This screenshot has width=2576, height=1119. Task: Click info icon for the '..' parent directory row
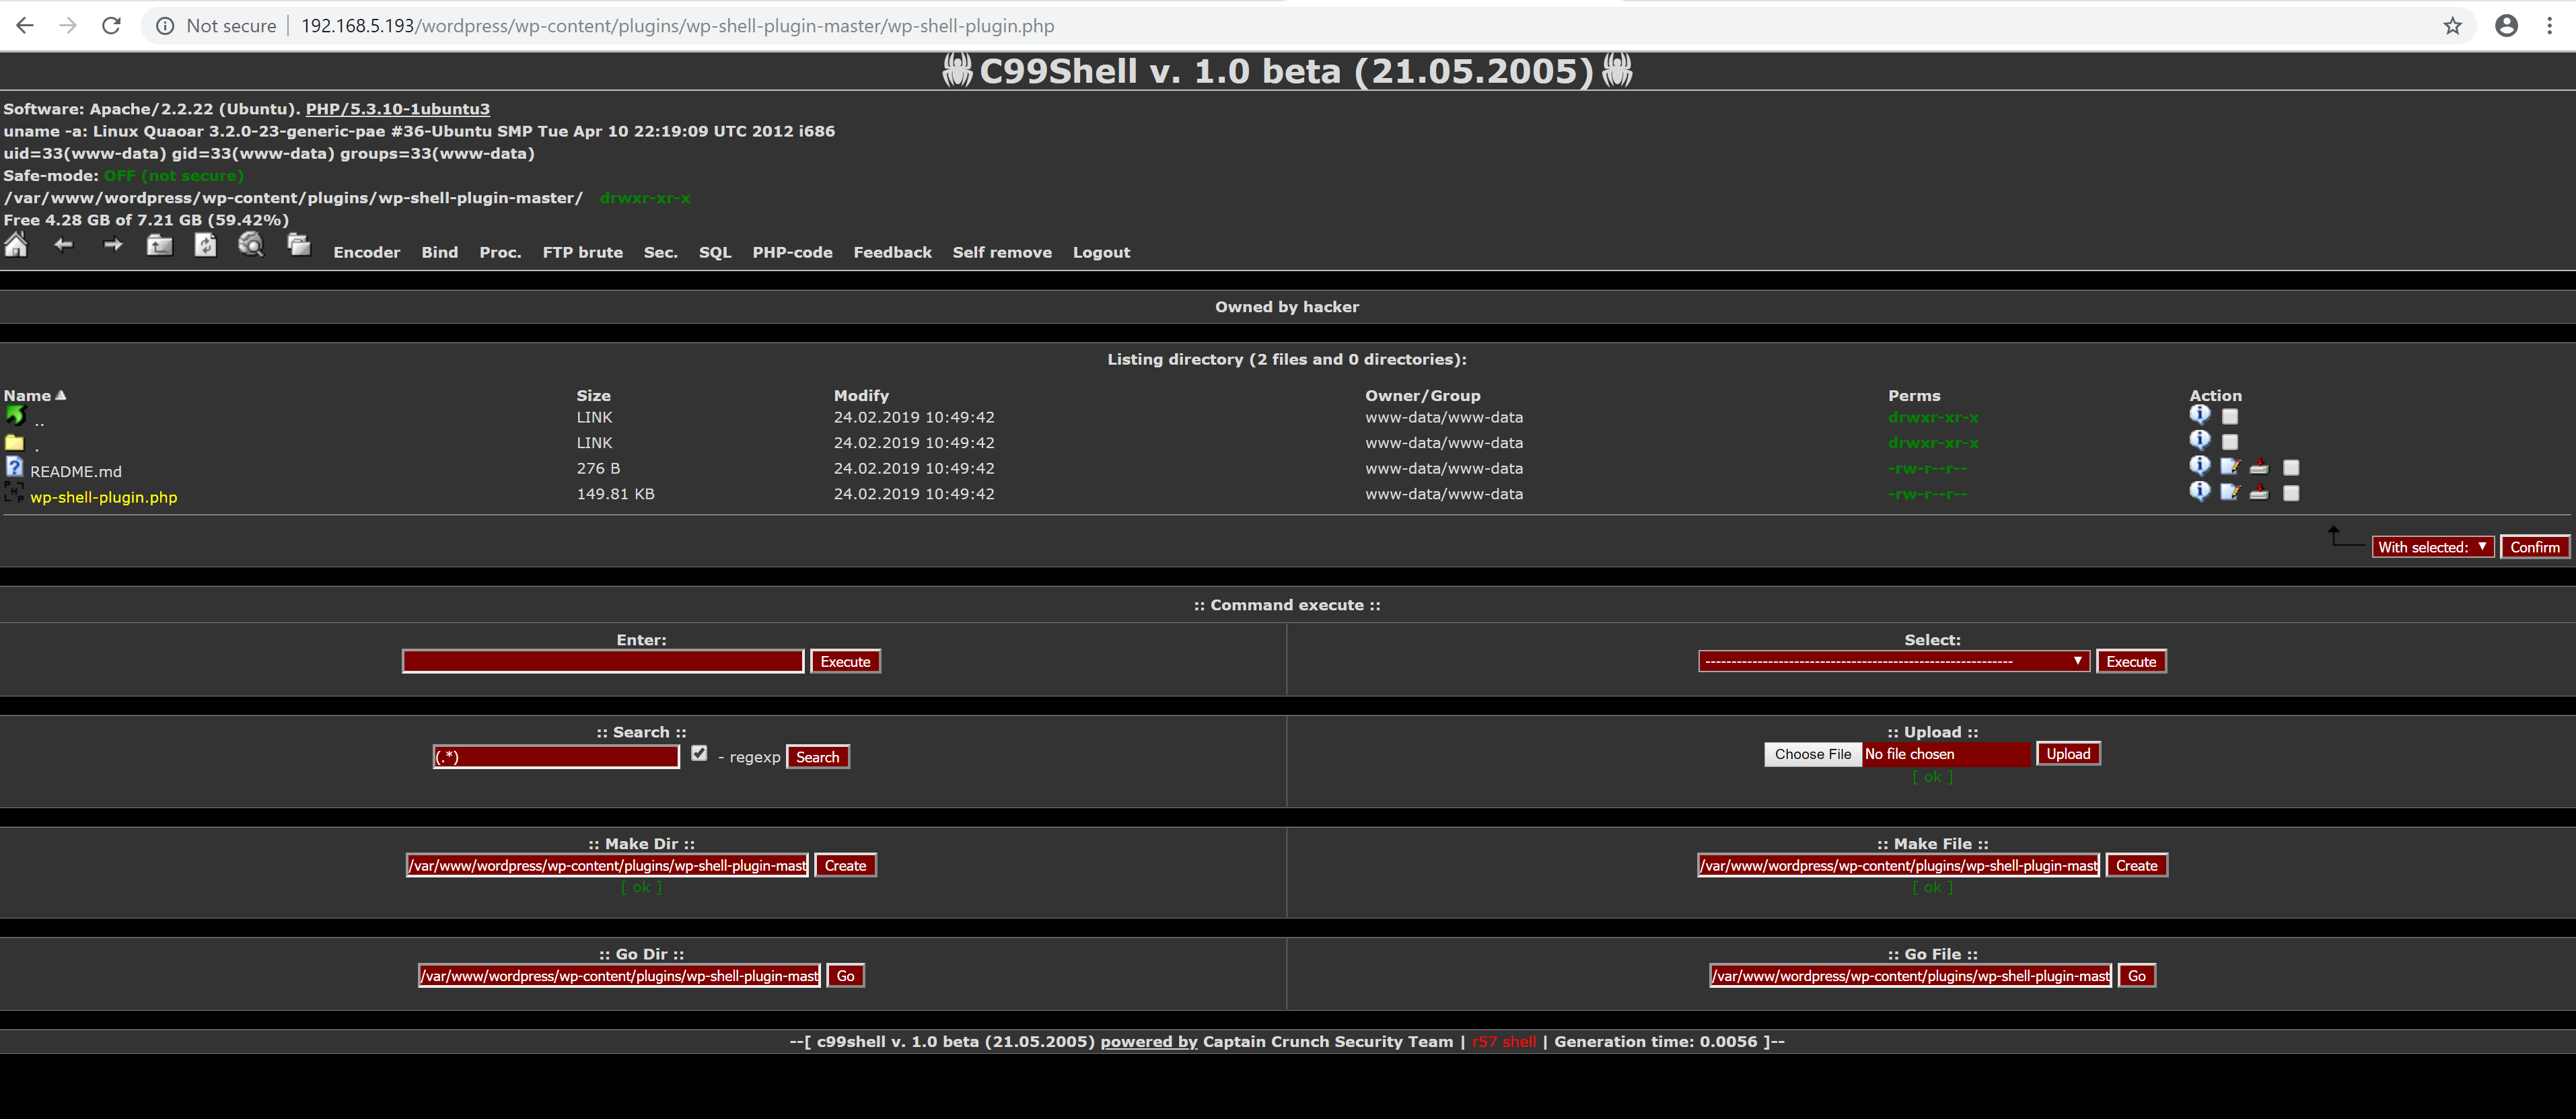point(2199,414)
